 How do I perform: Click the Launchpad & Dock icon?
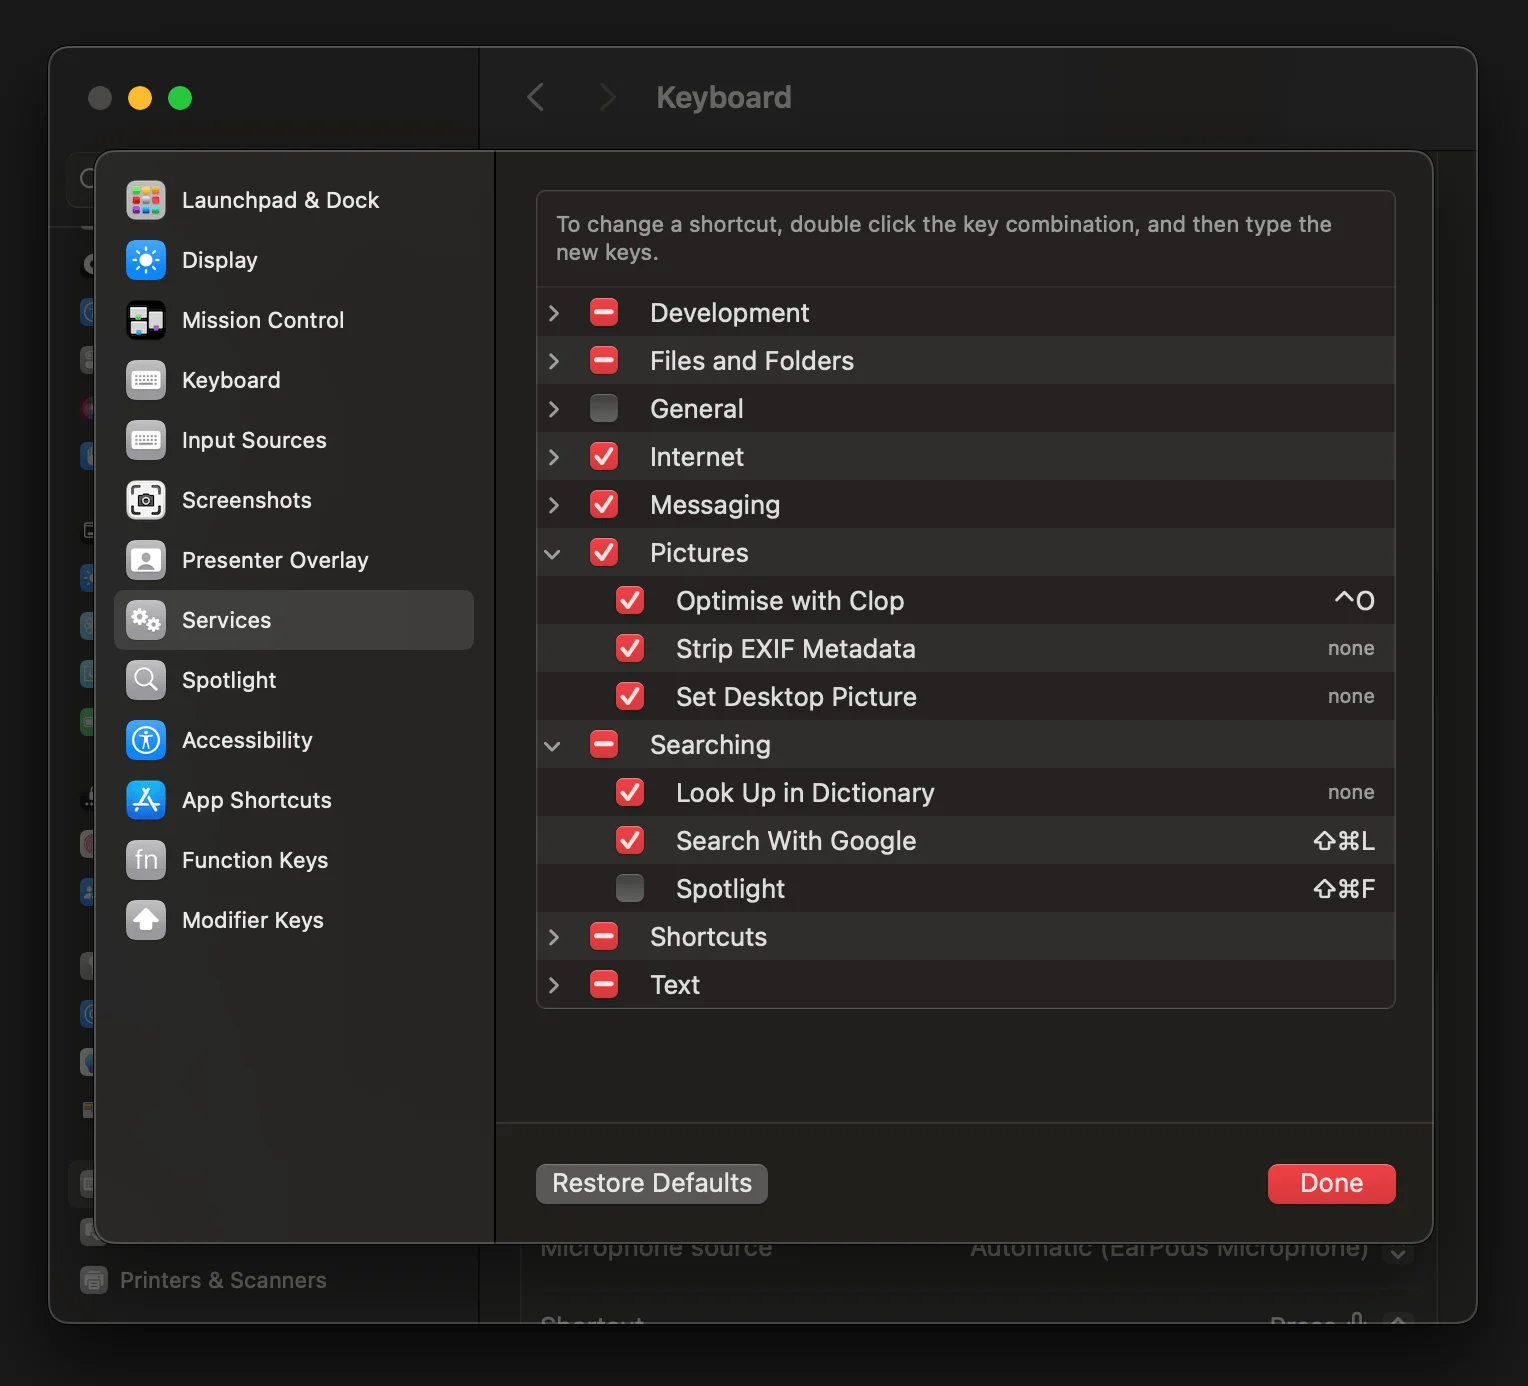coord(146,200)
